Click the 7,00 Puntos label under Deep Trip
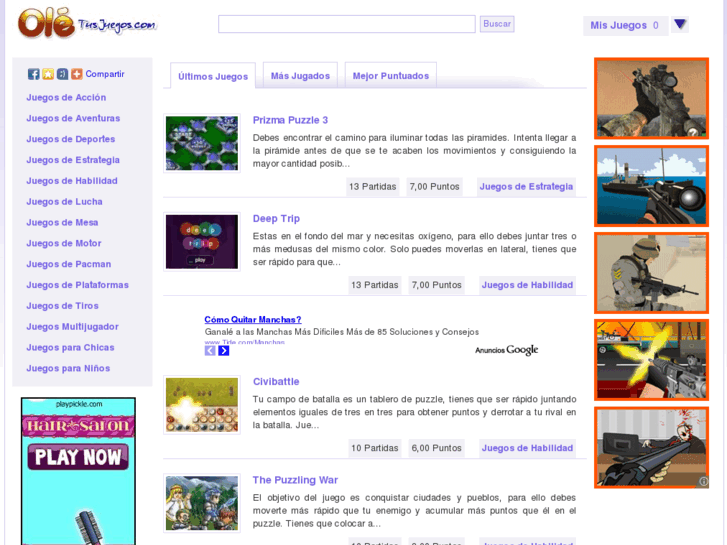 [436, 285]
